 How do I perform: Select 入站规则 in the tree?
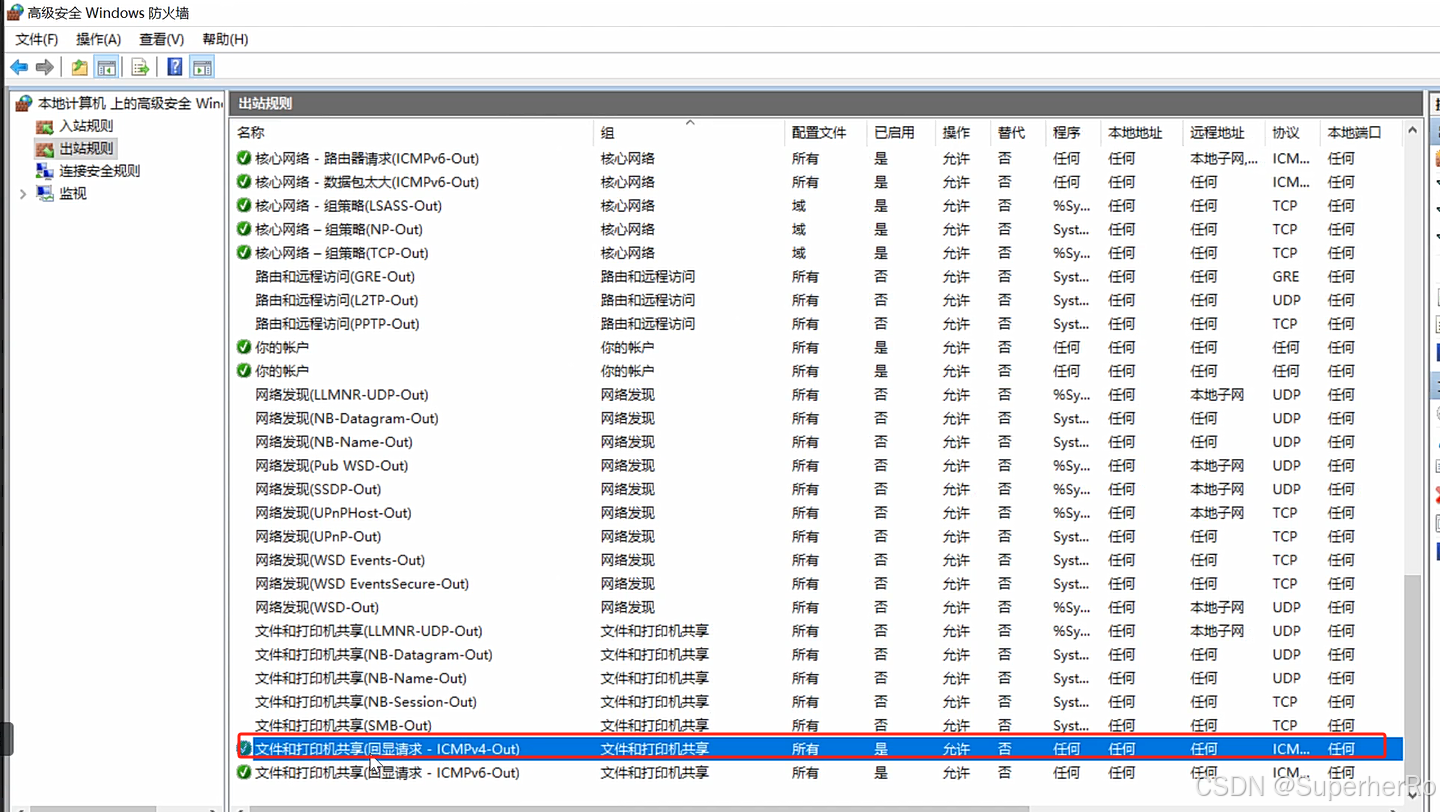(86, 126)
